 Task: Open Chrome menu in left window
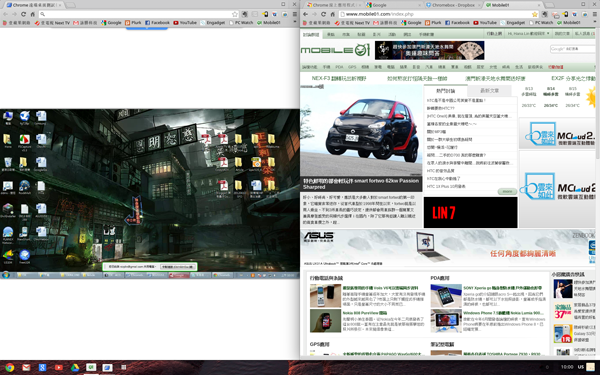point(294,14)
